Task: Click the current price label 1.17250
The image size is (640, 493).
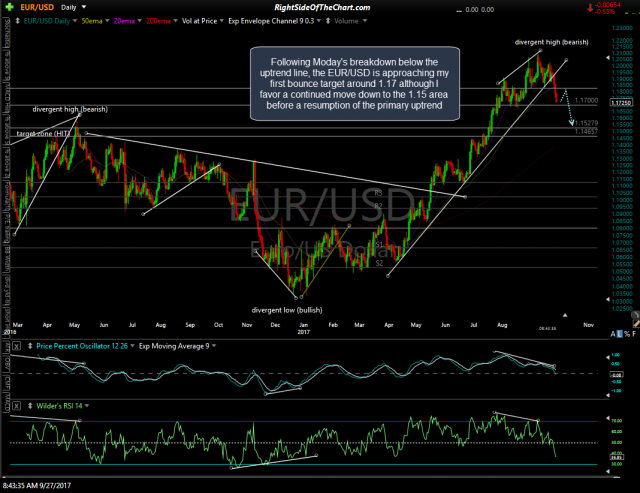Action: click(x=621, y=103)
